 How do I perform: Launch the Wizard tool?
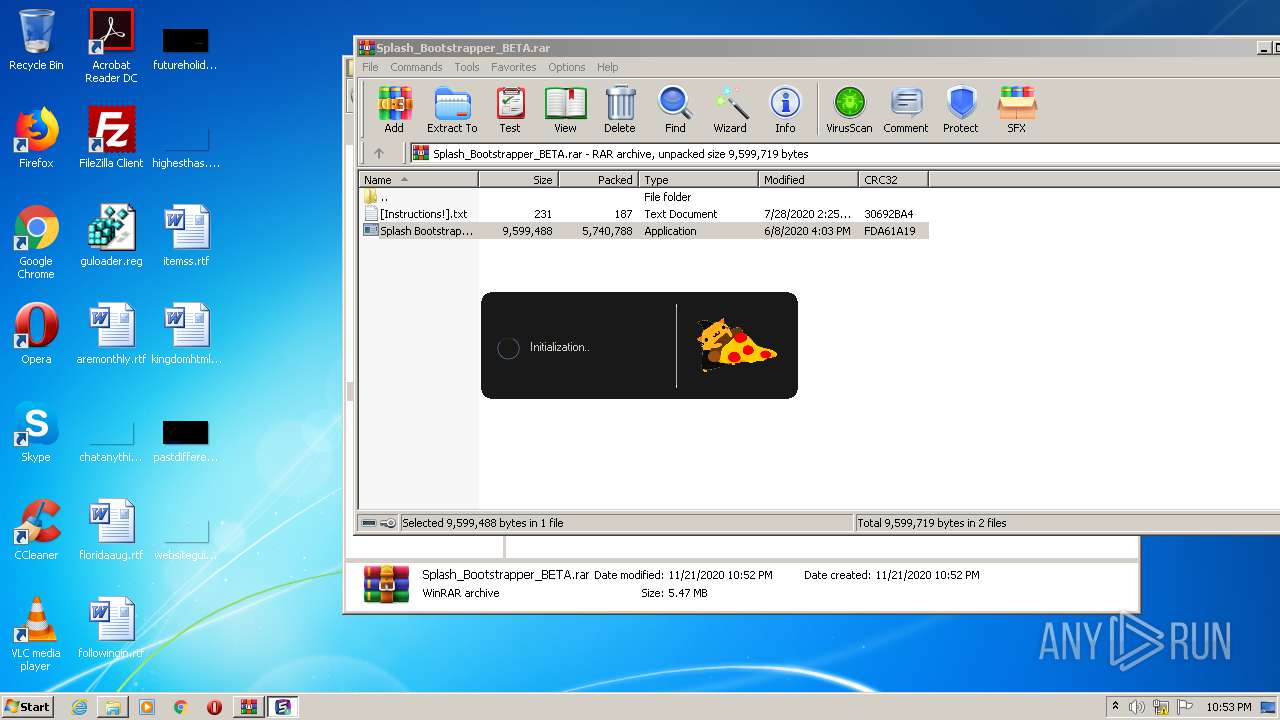pos(730,110)
